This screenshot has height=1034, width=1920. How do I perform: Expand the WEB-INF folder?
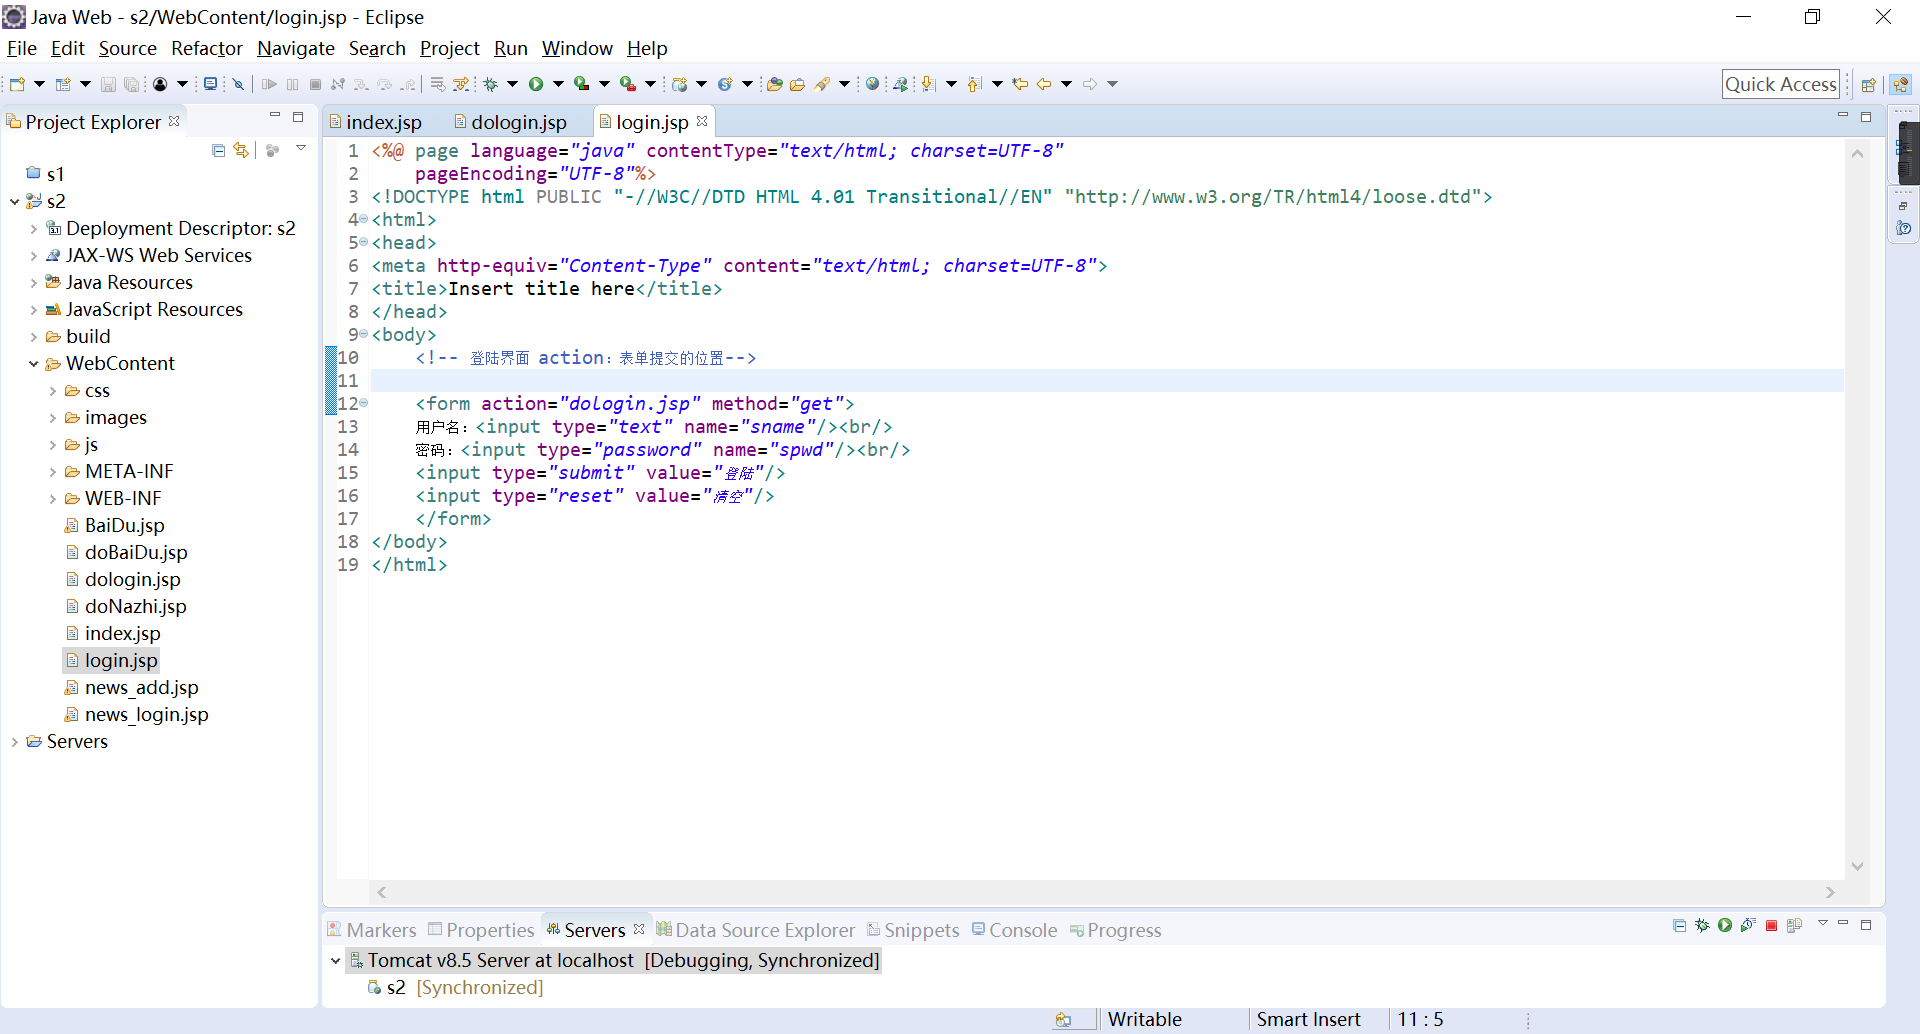click(53, 498)
